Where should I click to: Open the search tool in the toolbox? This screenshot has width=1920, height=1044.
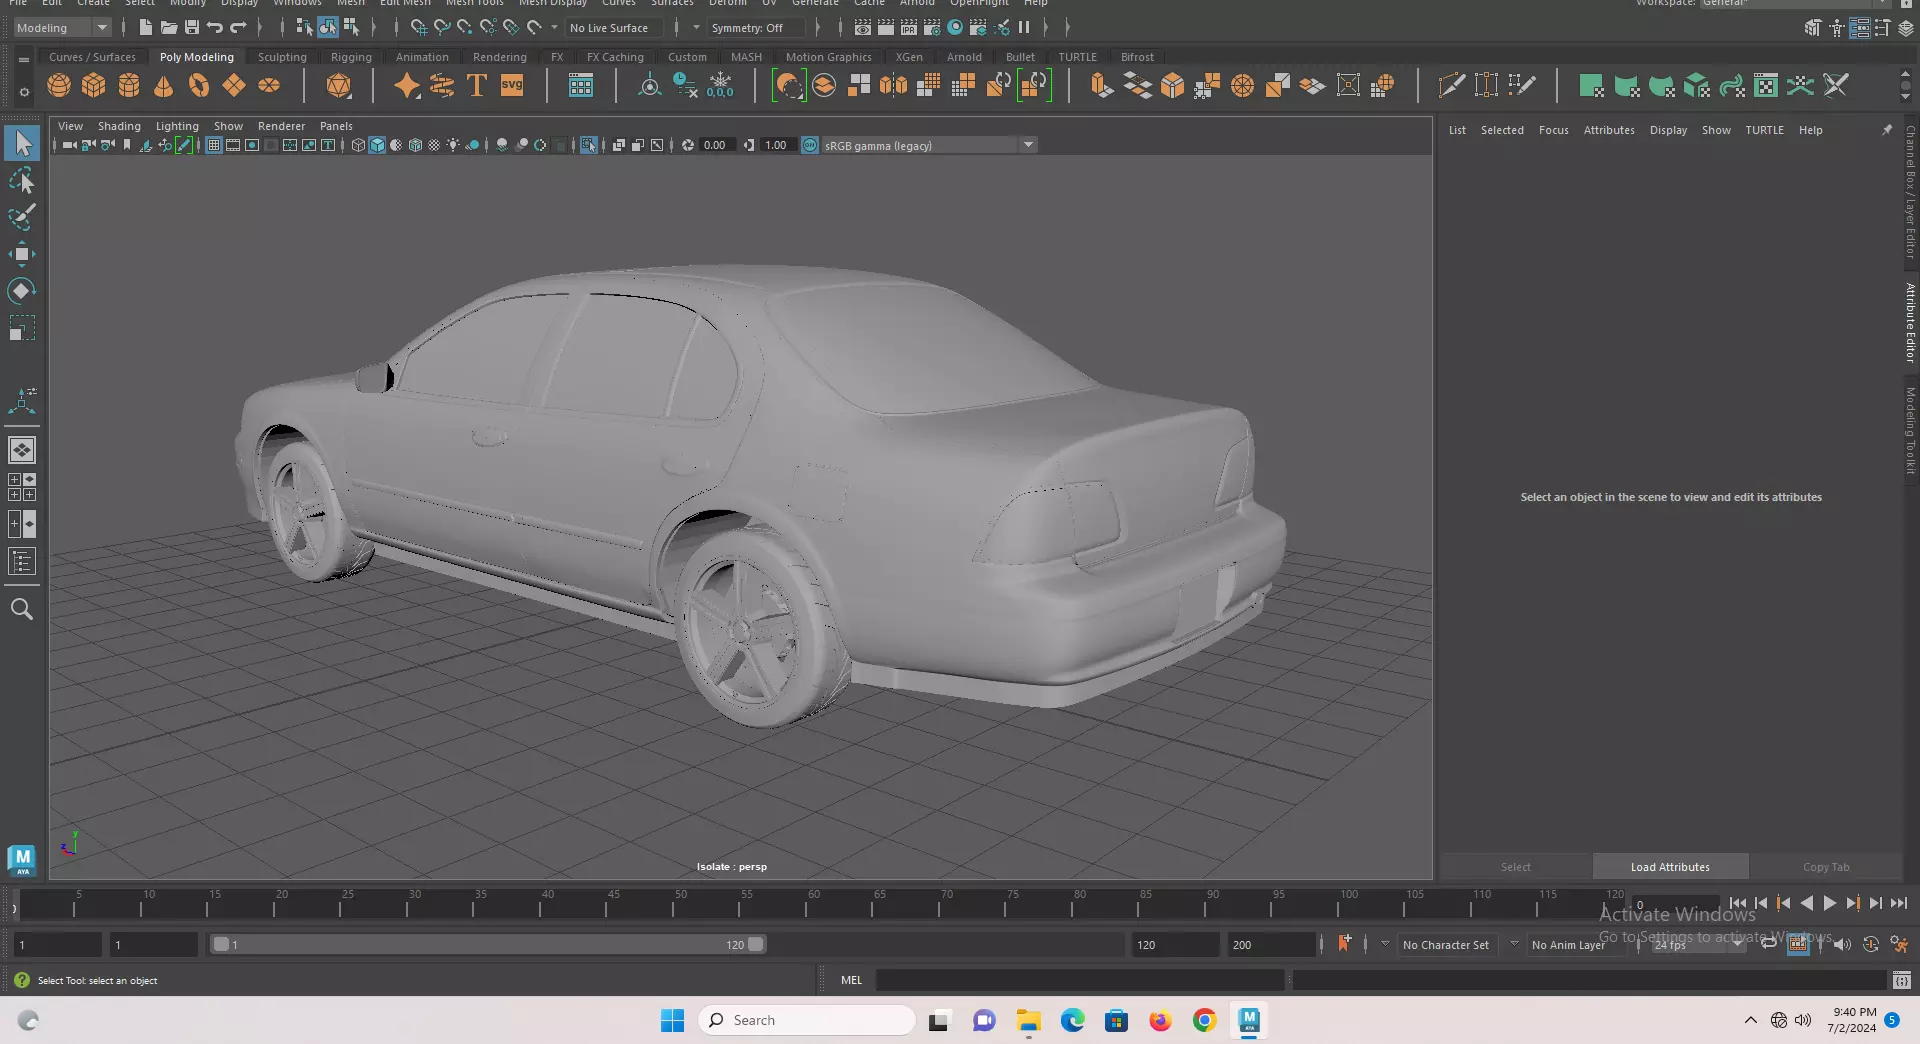22,609
